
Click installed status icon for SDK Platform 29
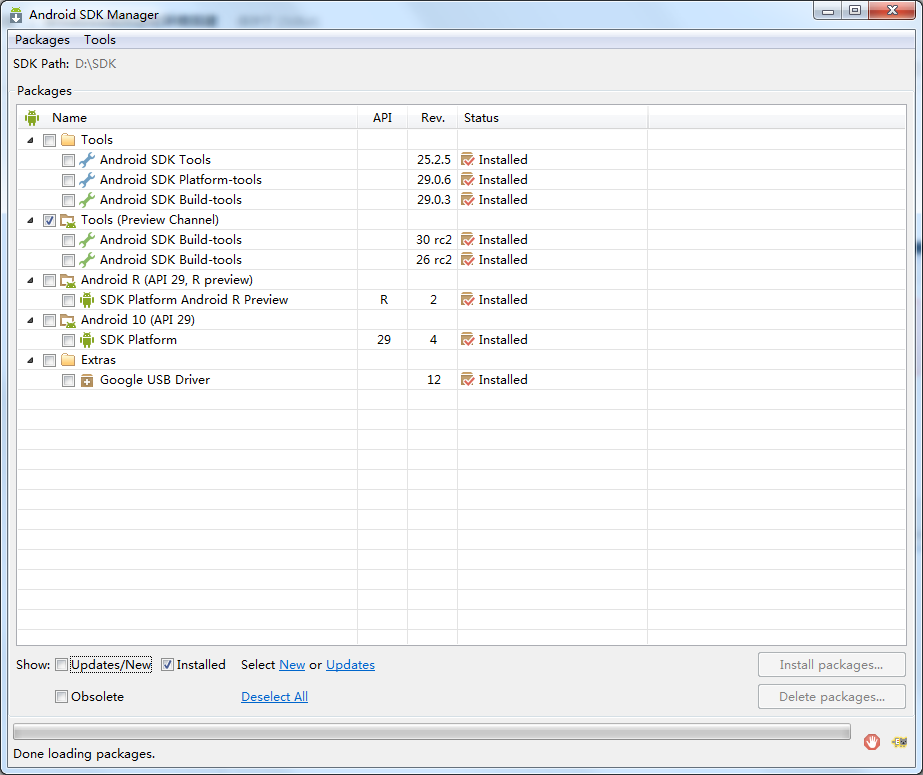point(467,340)
